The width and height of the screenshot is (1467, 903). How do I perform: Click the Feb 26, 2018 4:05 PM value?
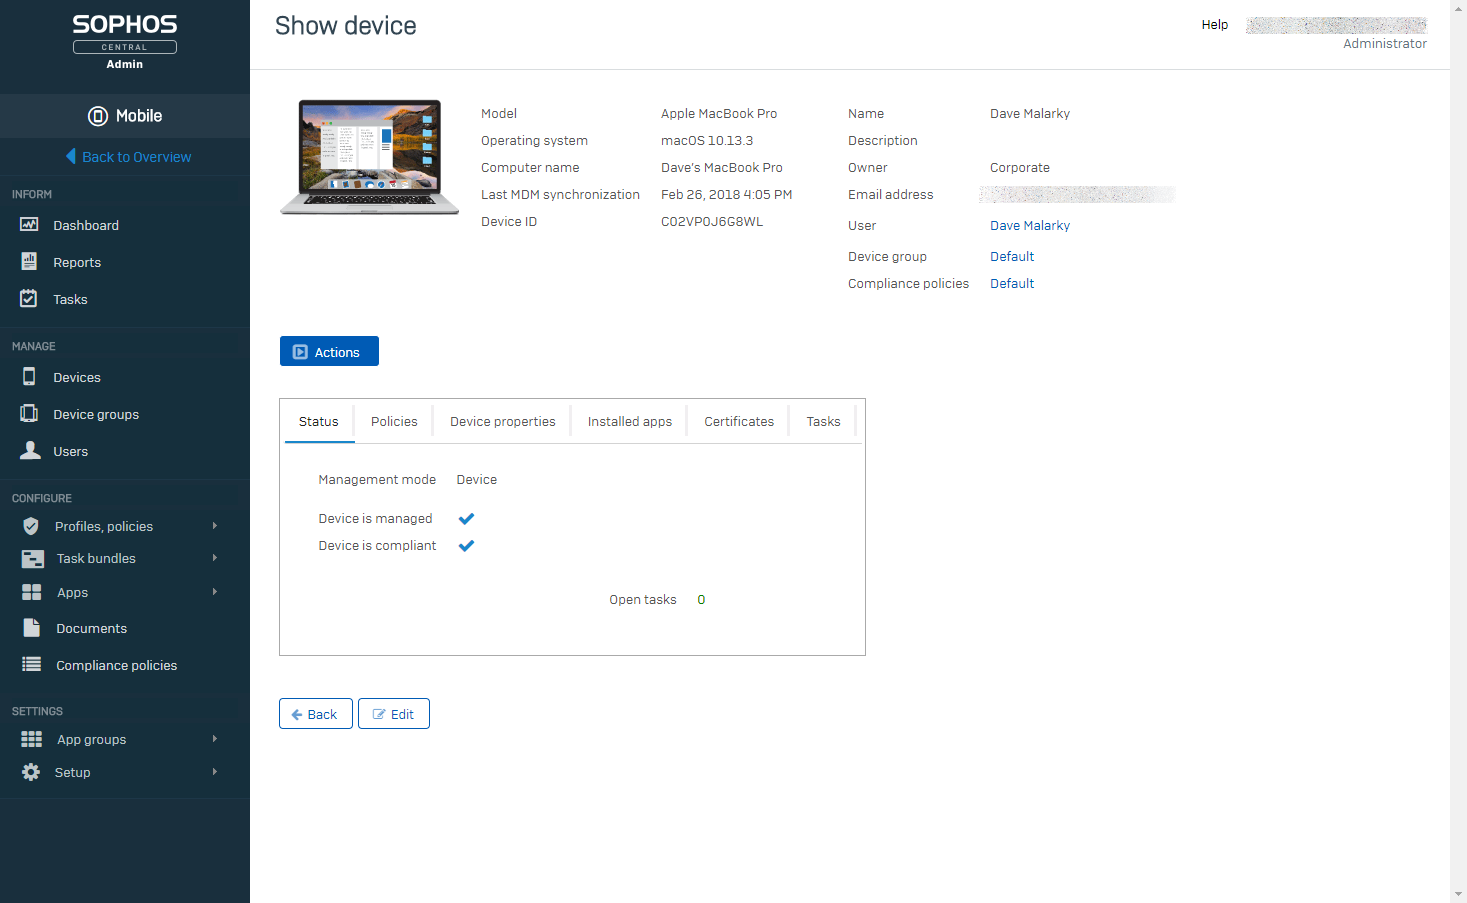tap(726, 194)
